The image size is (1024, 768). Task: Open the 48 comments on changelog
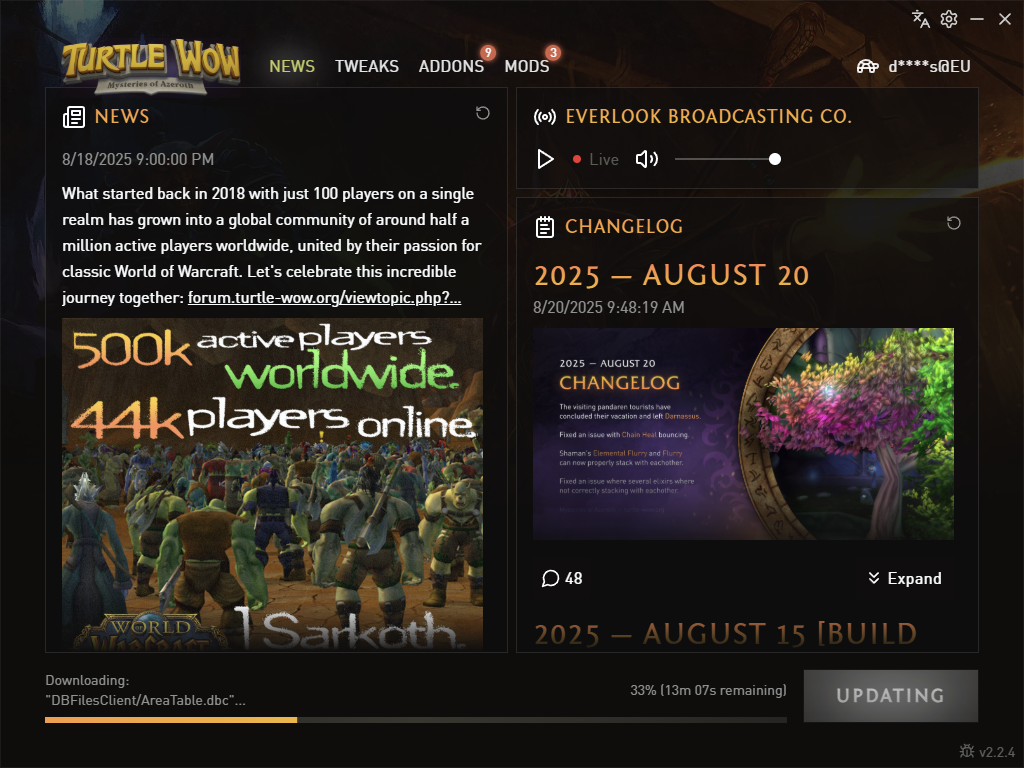point(562,578)
